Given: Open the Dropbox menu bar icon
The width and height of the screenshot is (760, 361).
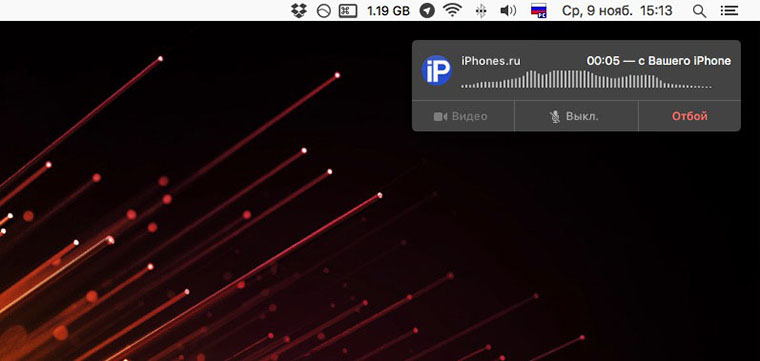Looking at the screenshot, I should (299, 10).
